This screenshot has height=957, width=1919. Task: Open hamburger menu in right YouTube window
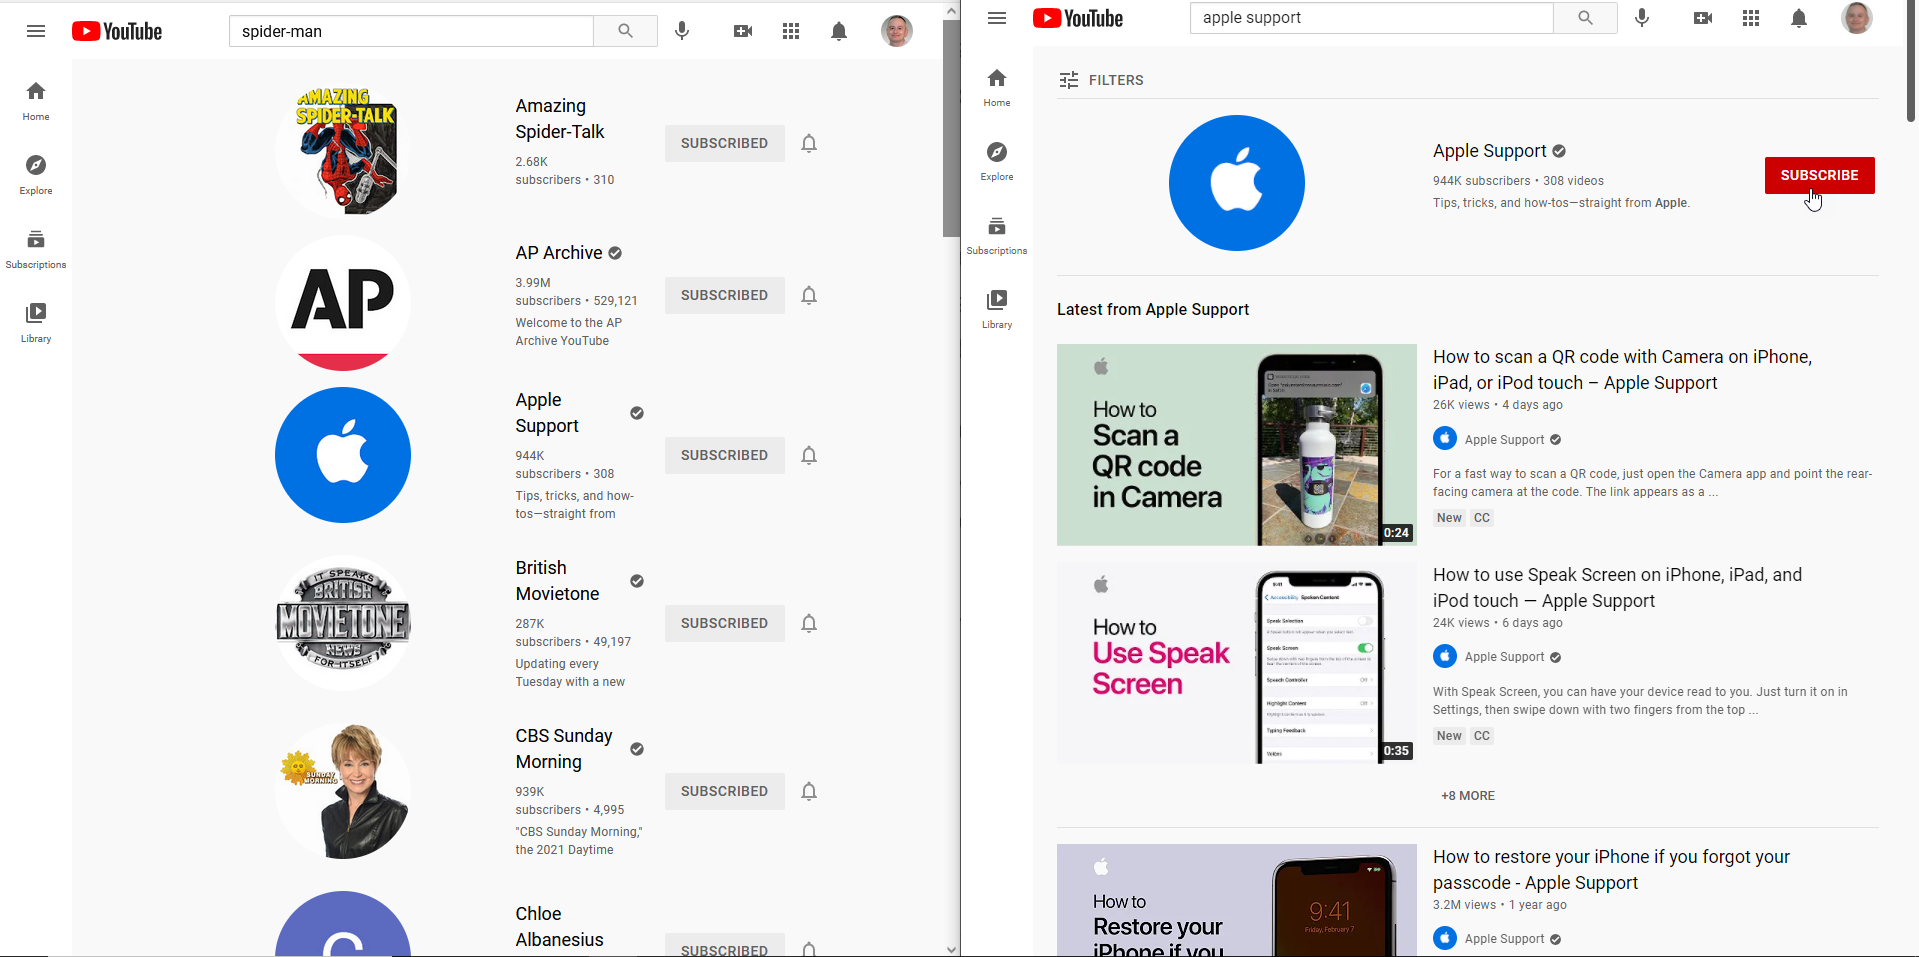(x=997, y=18)
